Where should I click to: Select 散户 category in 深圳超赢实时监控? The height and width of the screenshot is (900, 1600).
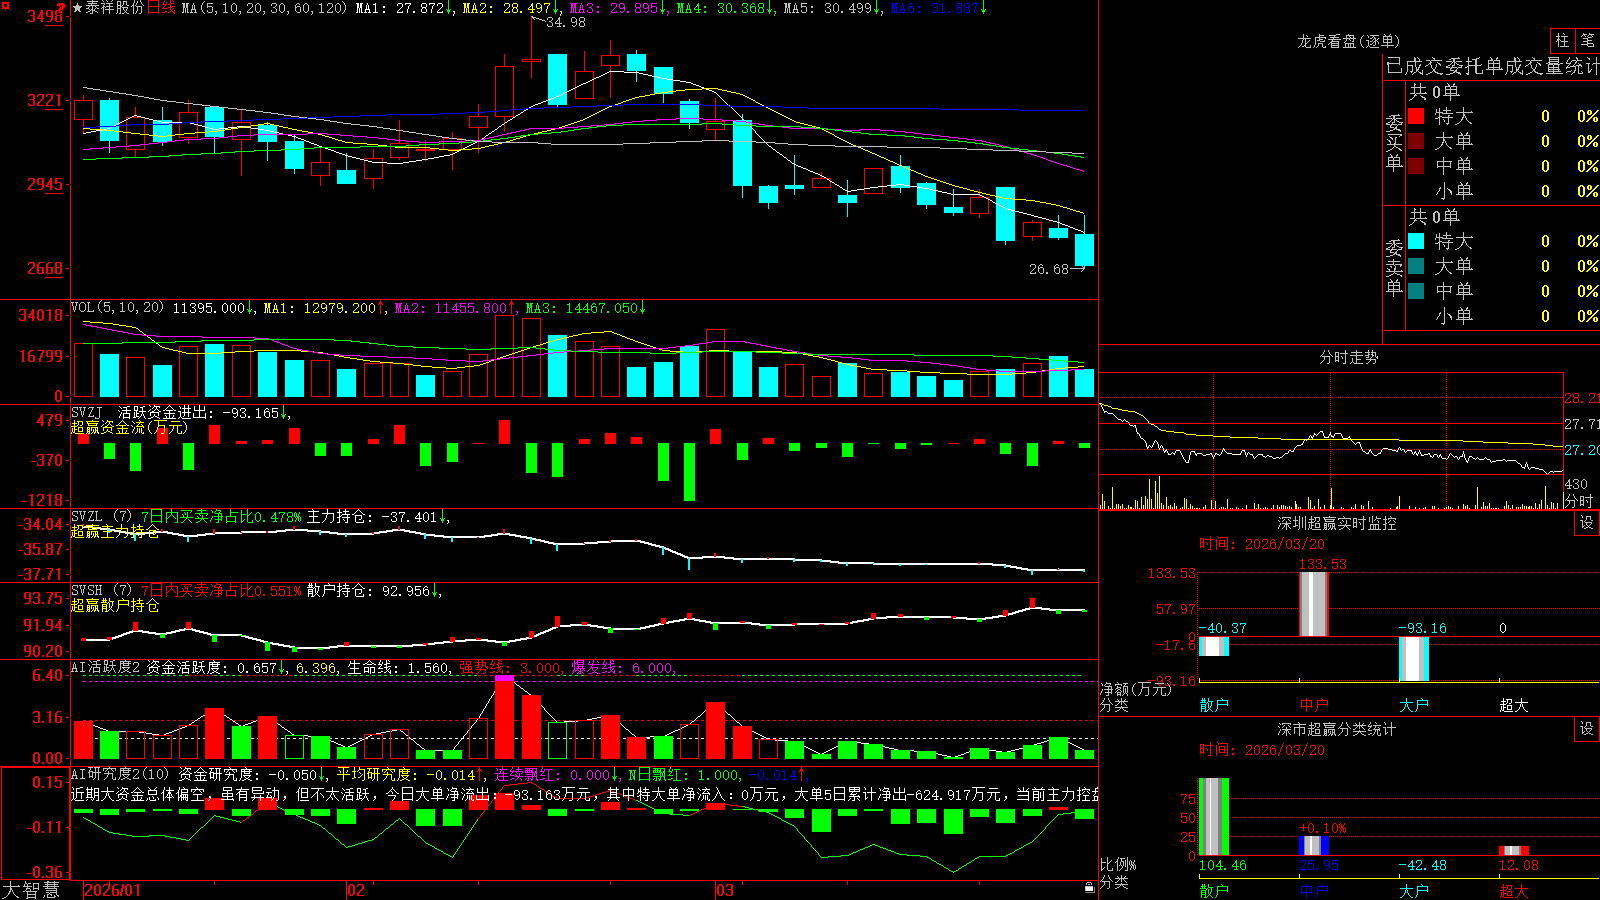pos(1214,705)
